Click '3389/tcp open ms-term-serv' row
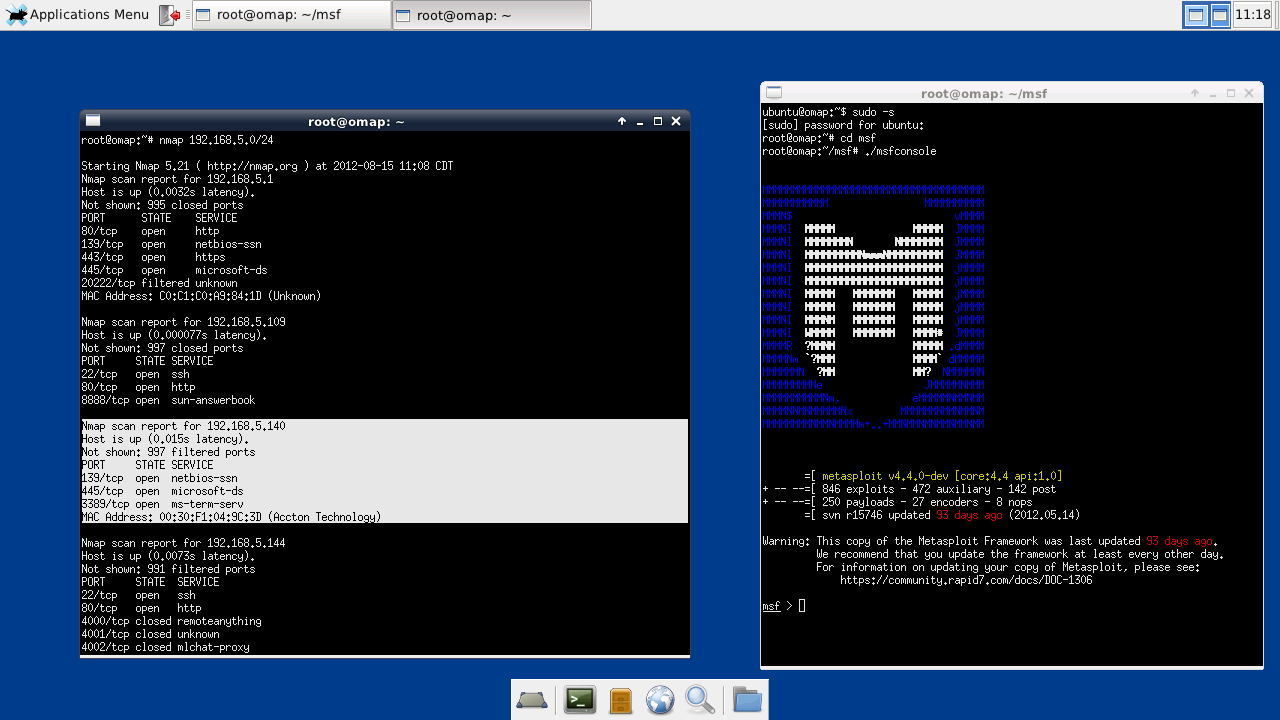The height and width of the screenshot is (720, 1280). (162, 504)
